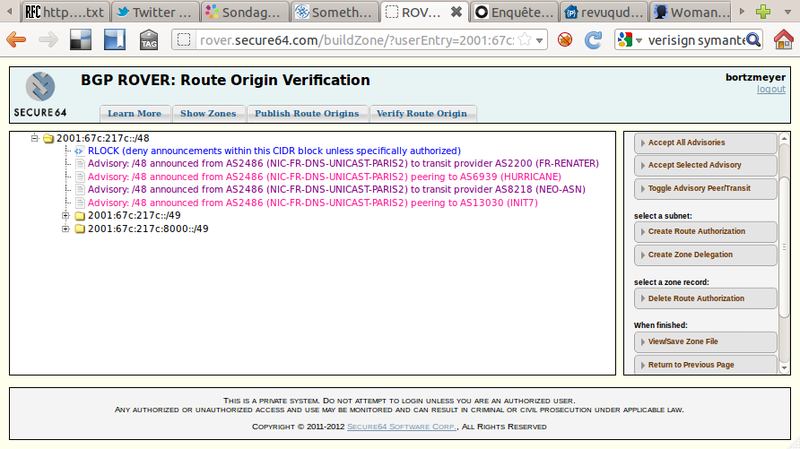The image size is (800, 449).
Task: Click Create Zone Delegation
Action: click(706, 255)
